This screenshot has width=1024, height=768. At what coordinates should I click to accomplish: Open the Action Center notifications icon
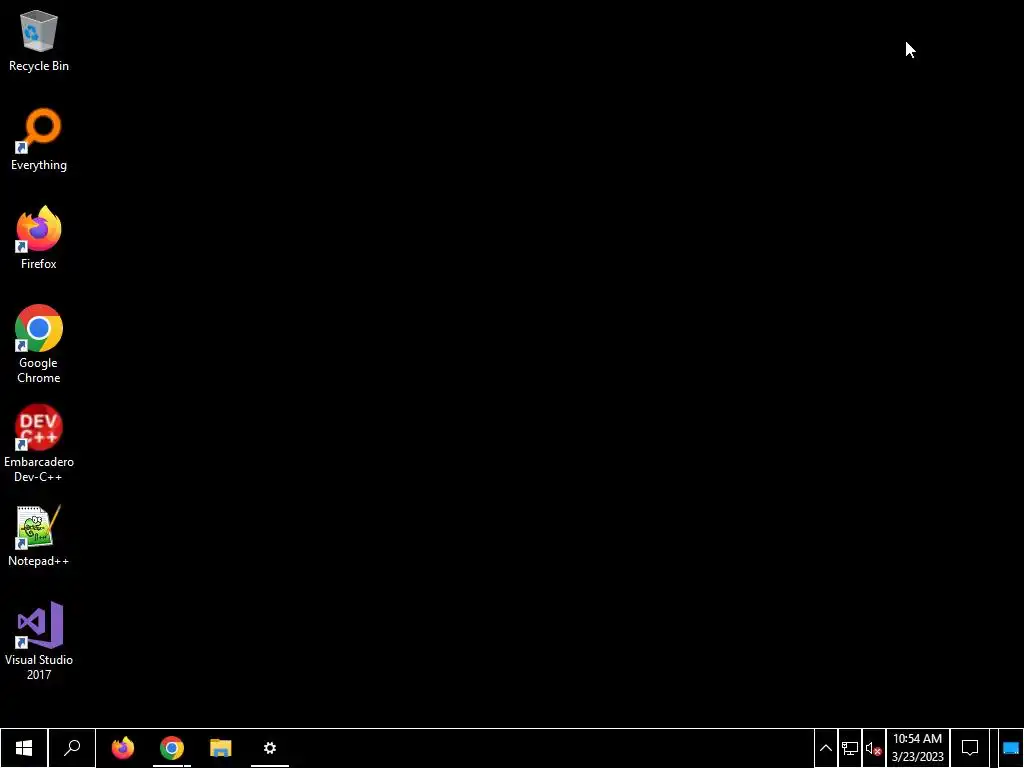(x=970, y=748)
